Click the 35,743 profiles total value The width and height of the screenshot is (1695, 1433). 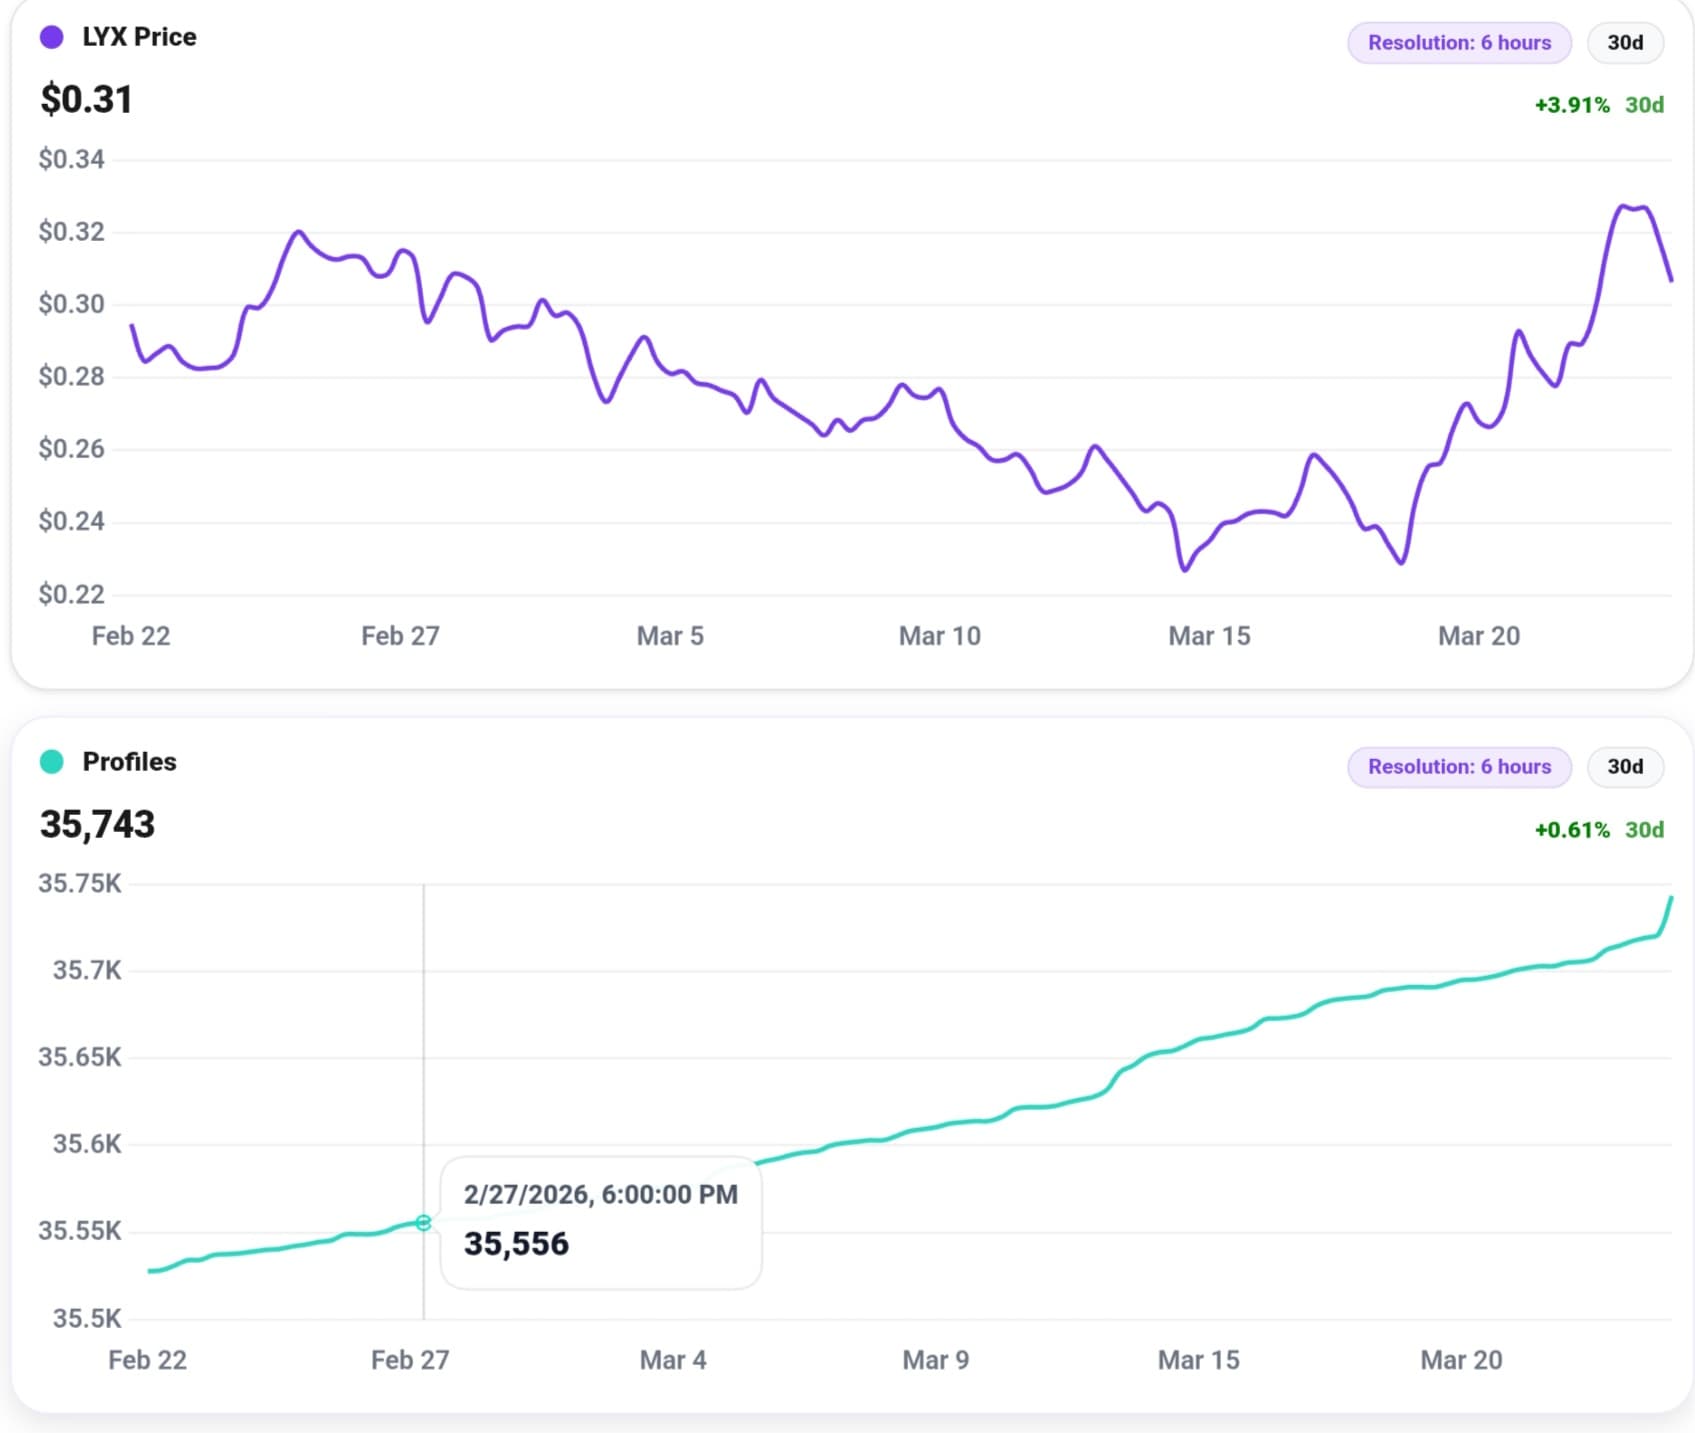click(97, 825)
